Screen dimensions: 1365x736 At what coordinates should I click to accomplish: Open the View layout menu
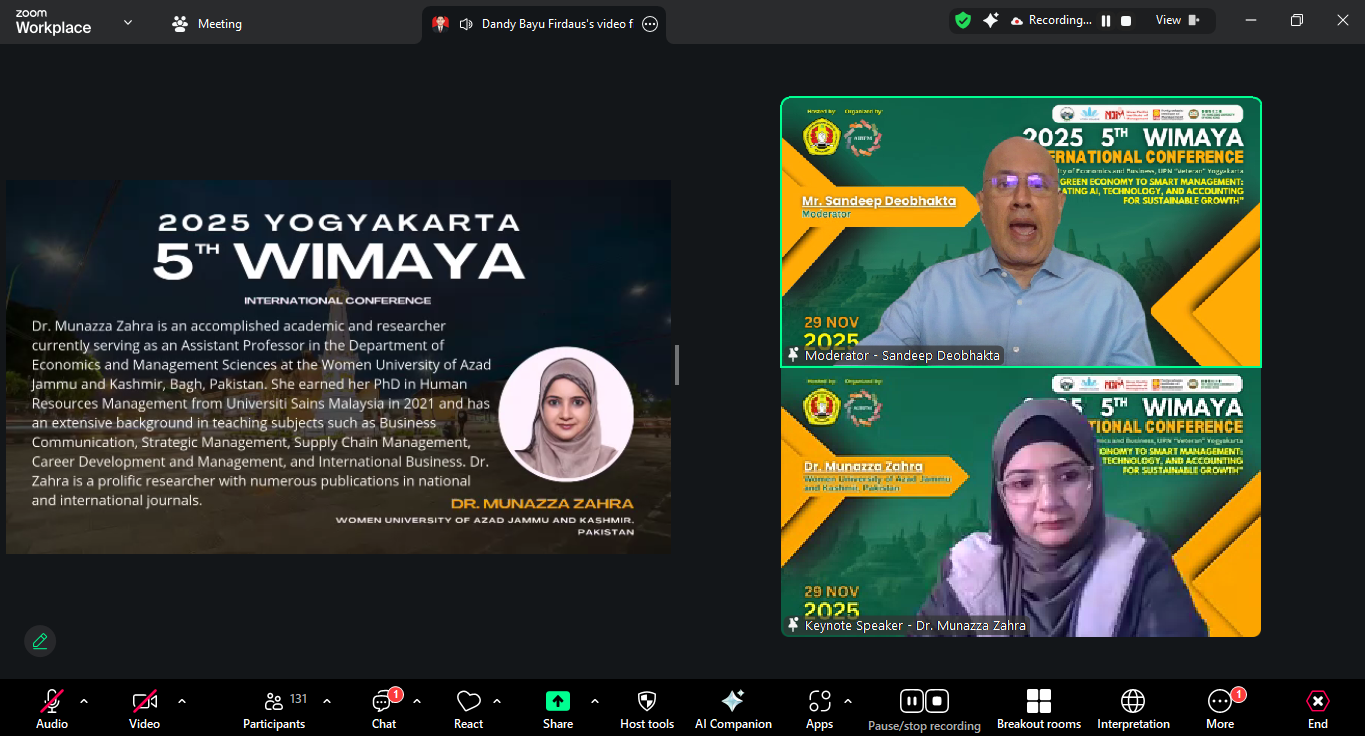(1176, 20)
